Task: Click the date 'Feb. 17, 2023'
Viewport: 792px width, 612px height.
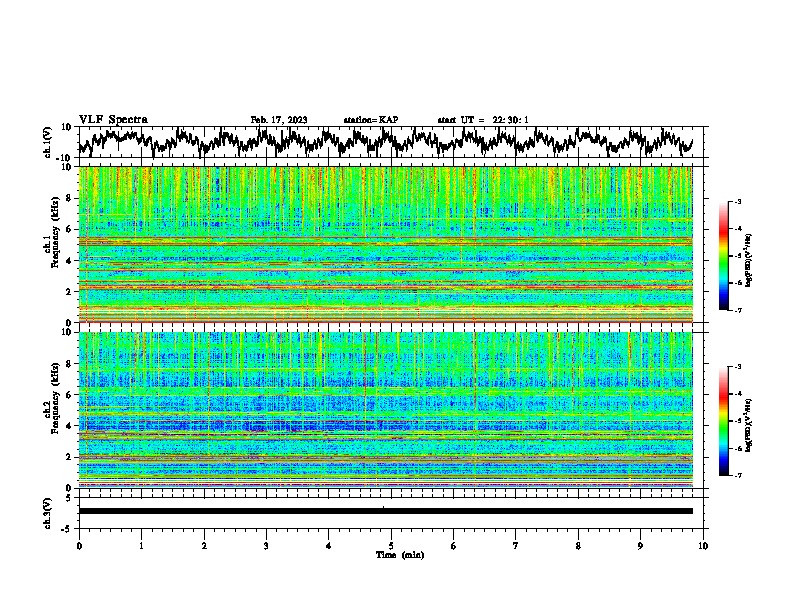Action: coord(279,120)
